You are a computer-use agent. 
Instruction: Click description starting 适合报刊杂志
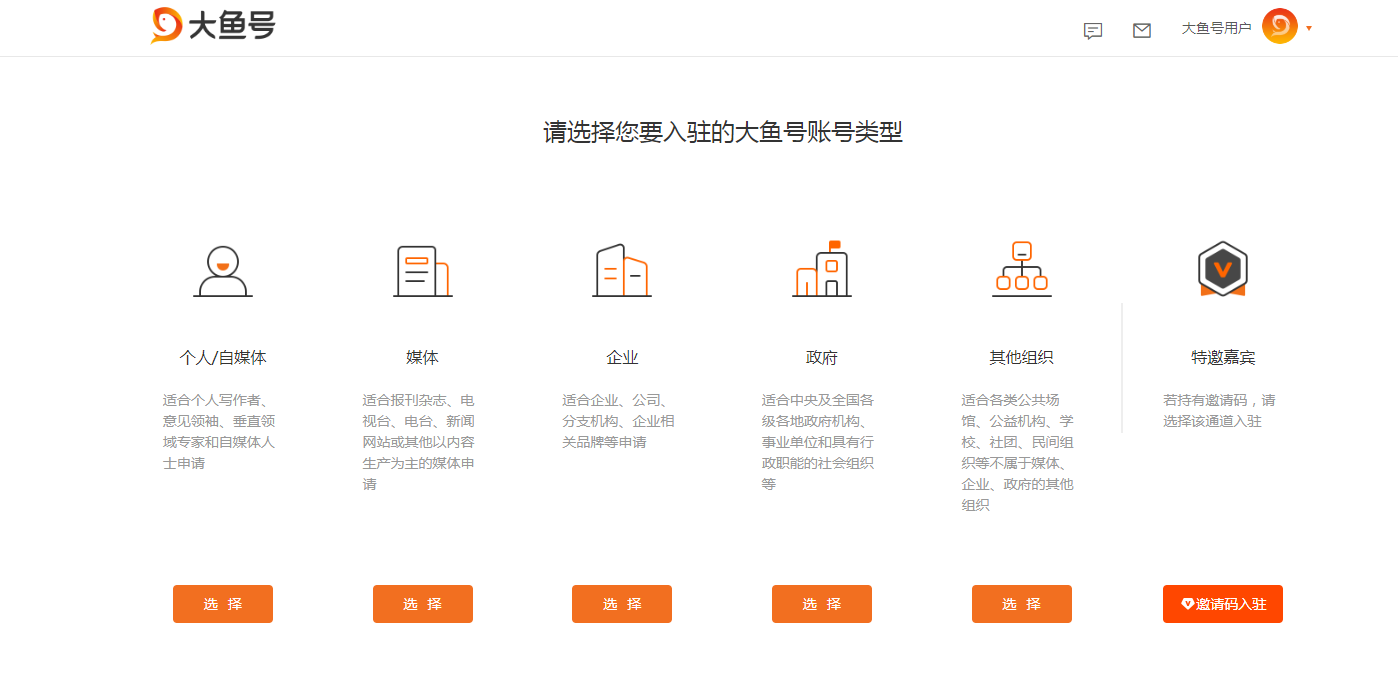click(x=419, y=441)
